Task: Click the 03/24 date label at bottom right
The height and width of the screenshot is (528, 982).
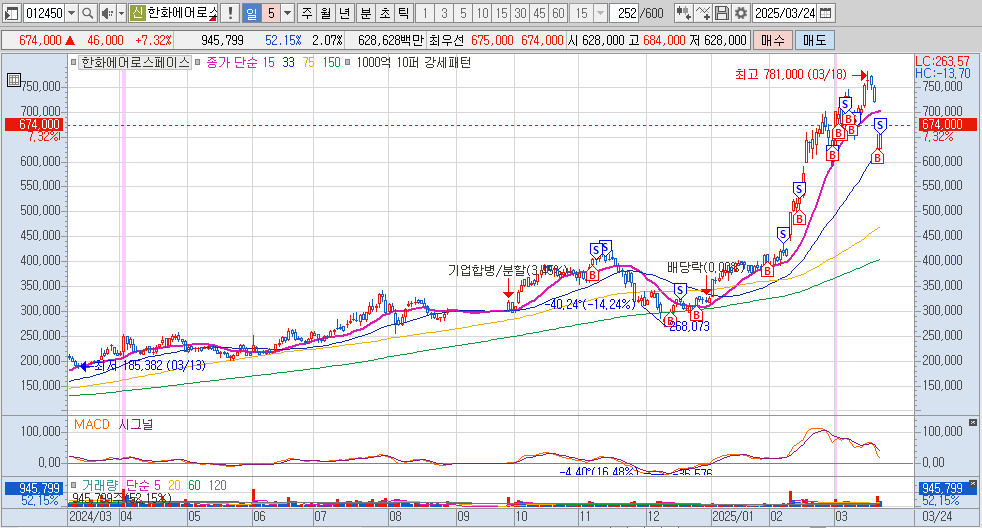Action: coord(938,517)
